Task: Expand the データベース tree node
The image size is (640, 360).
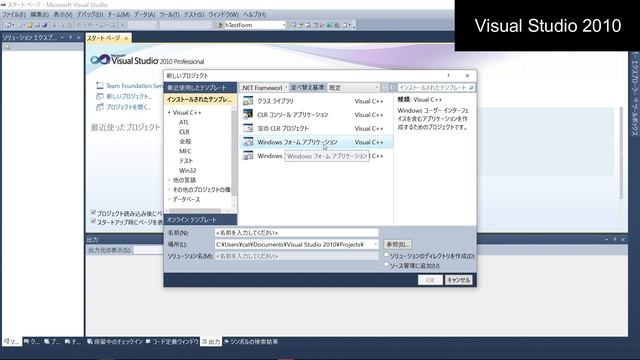Action: point(169,199)
